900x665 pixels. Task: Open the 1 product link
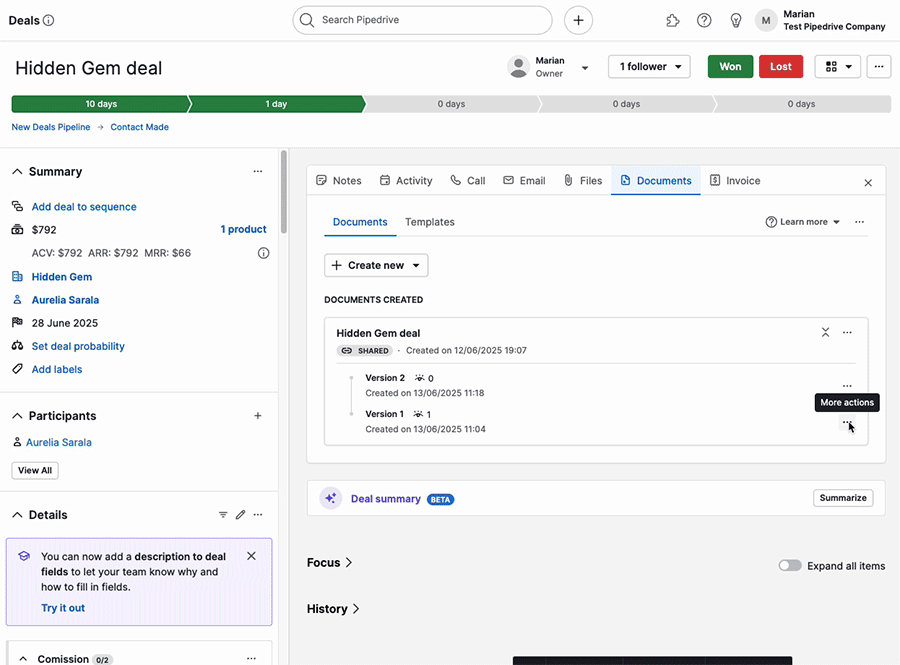(243, 230)
